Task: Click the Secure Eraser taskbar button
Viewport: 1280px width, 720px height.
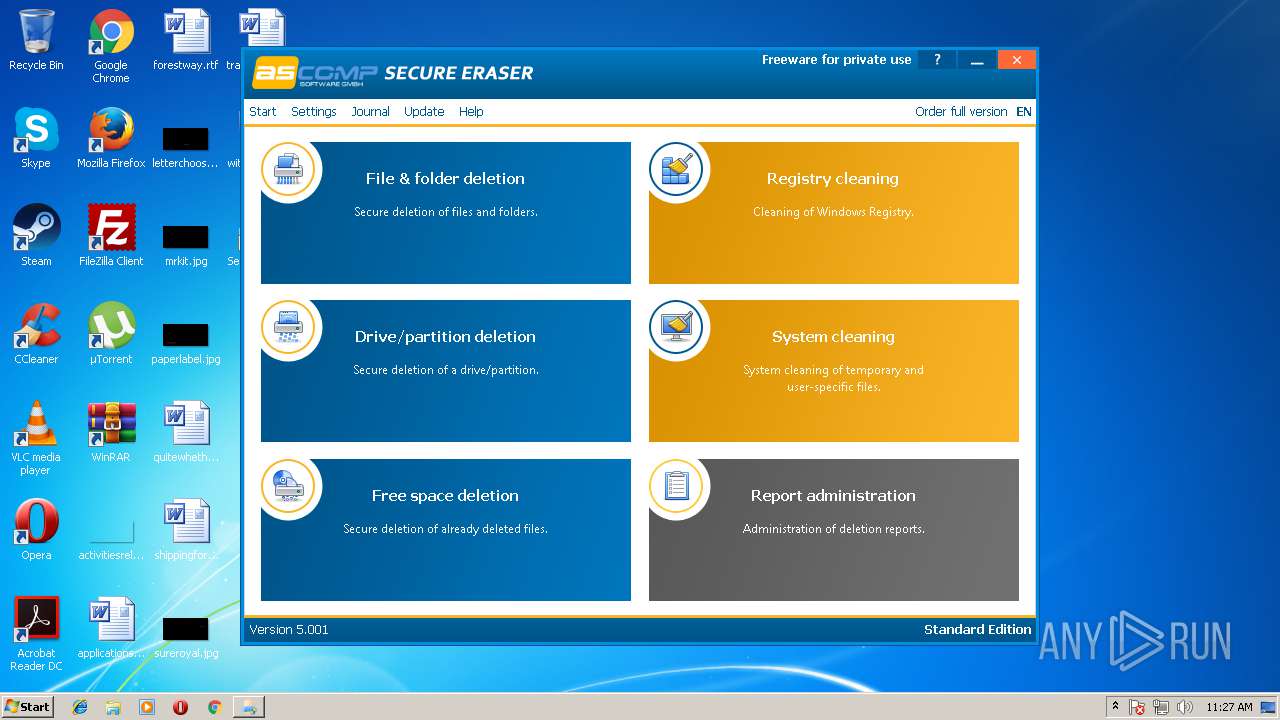Action: [x=249, y=707]
